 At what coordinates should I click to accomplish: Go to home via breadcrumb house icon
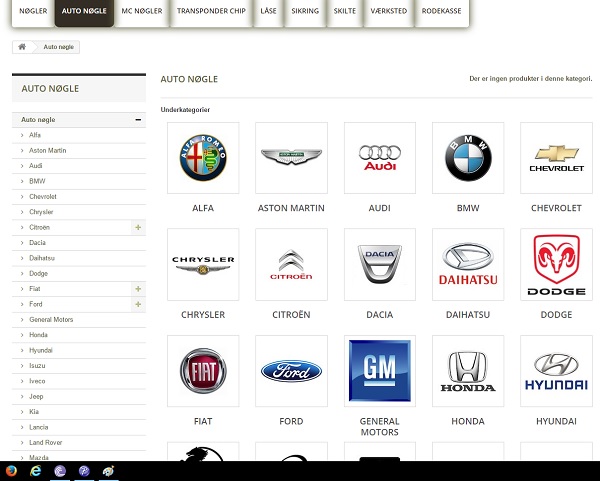point(22,47)
